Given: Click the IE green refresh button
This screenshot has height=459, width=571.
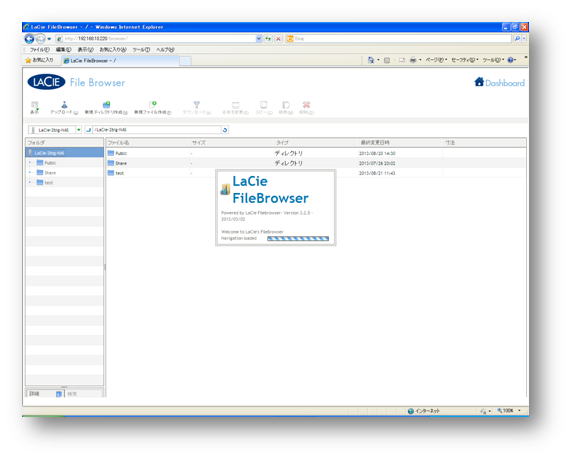Looking at the screenshot, I should point(268,38).
